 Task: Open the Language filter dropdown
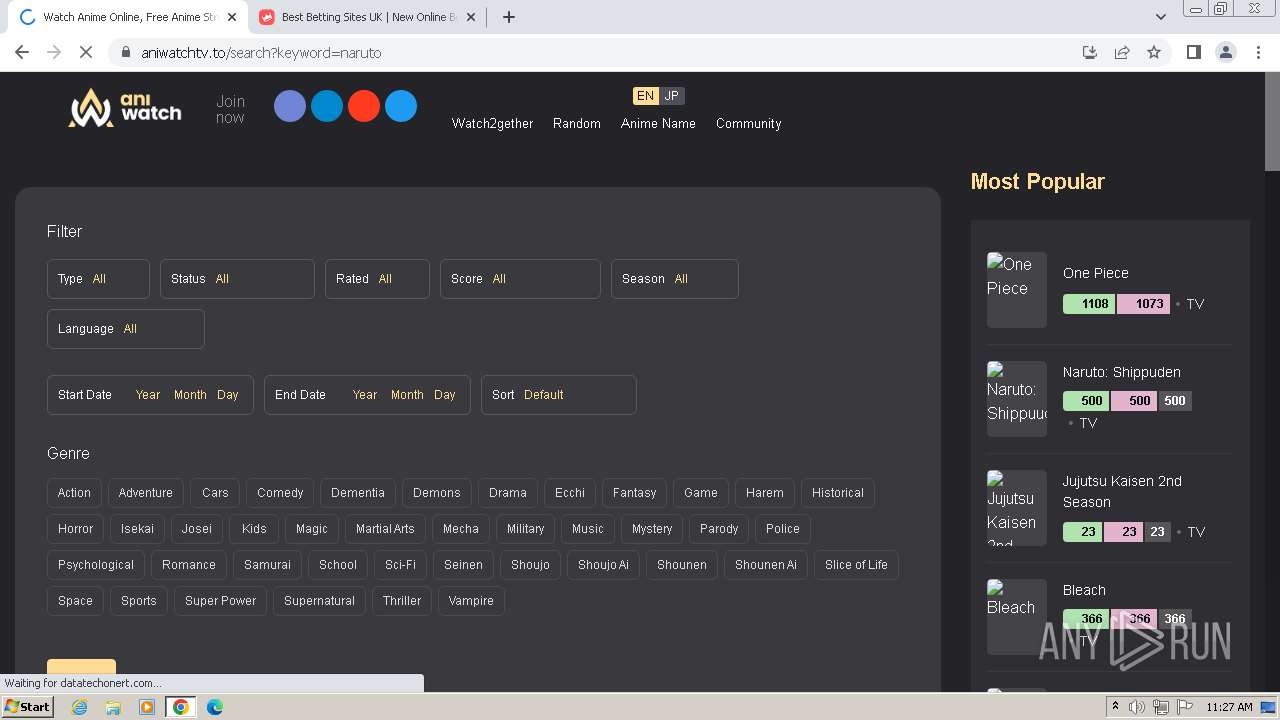tap(126, 329)
